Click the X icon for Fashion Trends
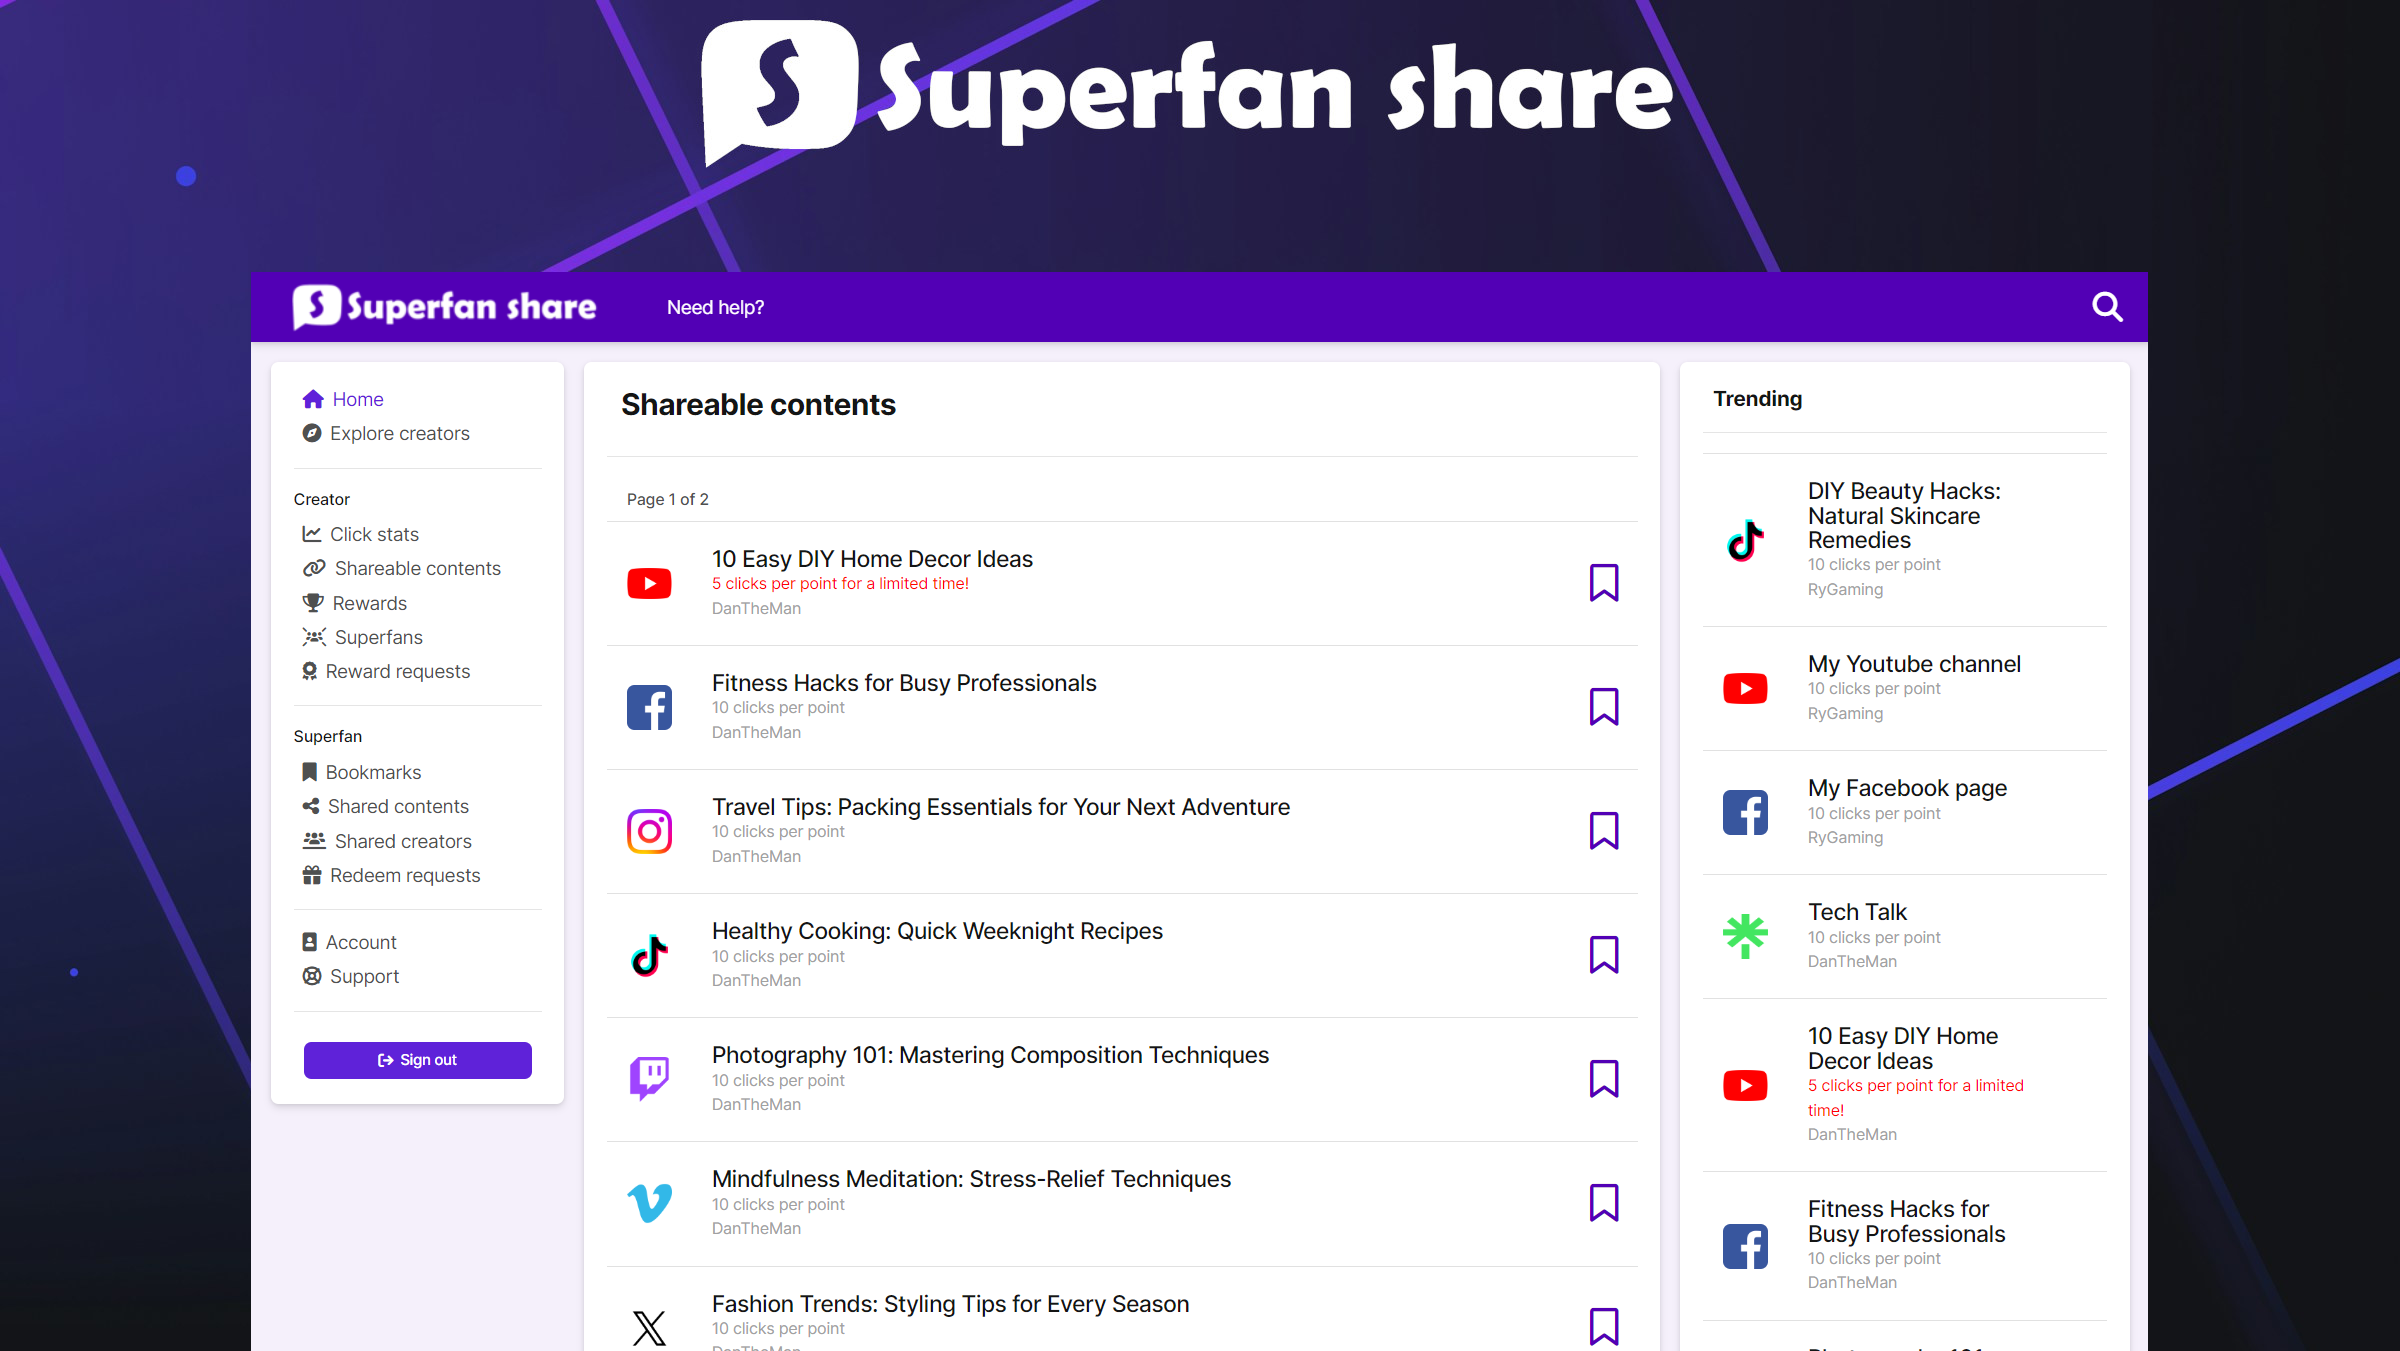 [x=649, y=1327]
